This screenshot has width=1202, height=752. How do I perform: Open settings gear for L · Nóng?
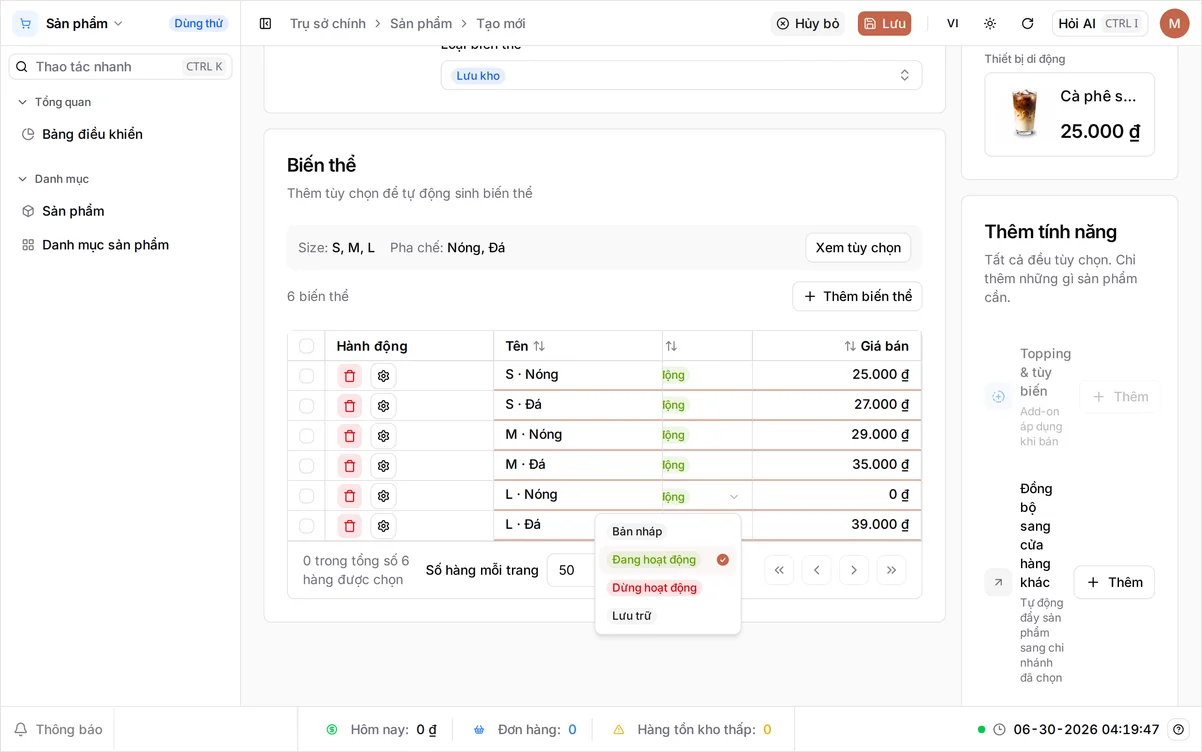383,496
